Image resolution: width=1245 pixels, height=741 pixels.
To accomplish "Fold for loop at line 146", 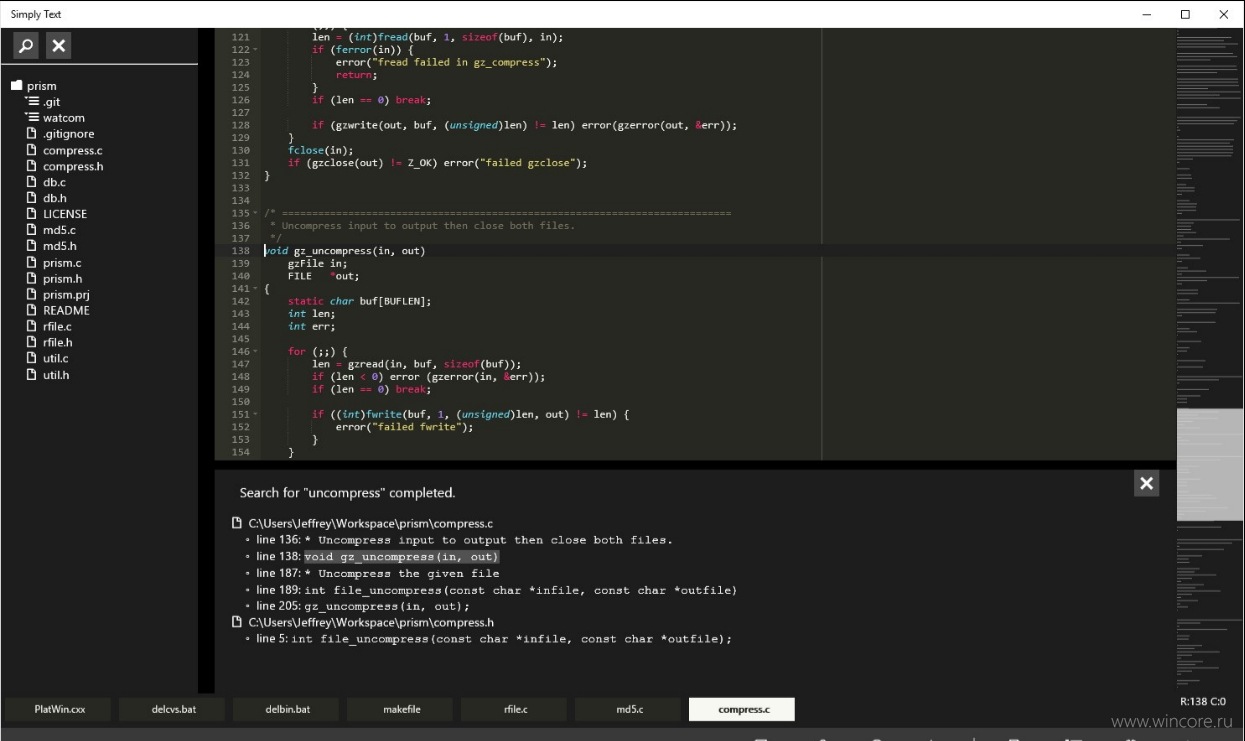I will coord(255,352).
